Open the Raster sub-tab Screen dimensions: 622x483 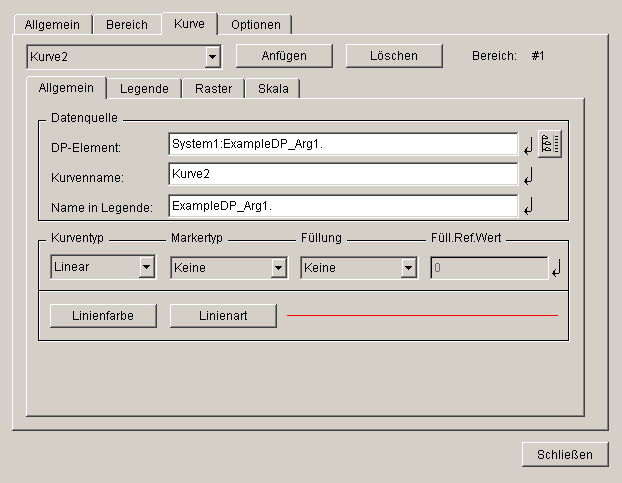coord(213,88)
